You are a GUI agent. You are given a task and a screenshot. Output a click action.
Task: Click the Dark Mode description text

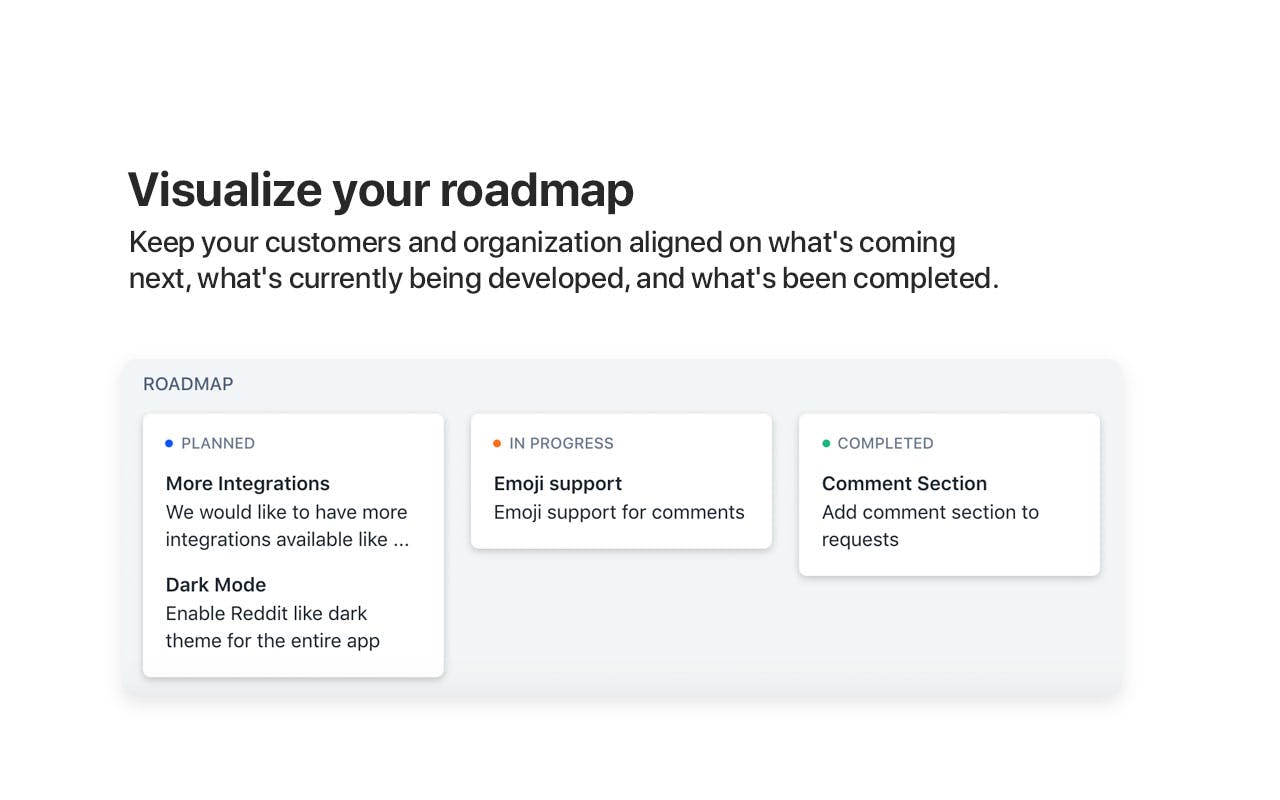273,627
